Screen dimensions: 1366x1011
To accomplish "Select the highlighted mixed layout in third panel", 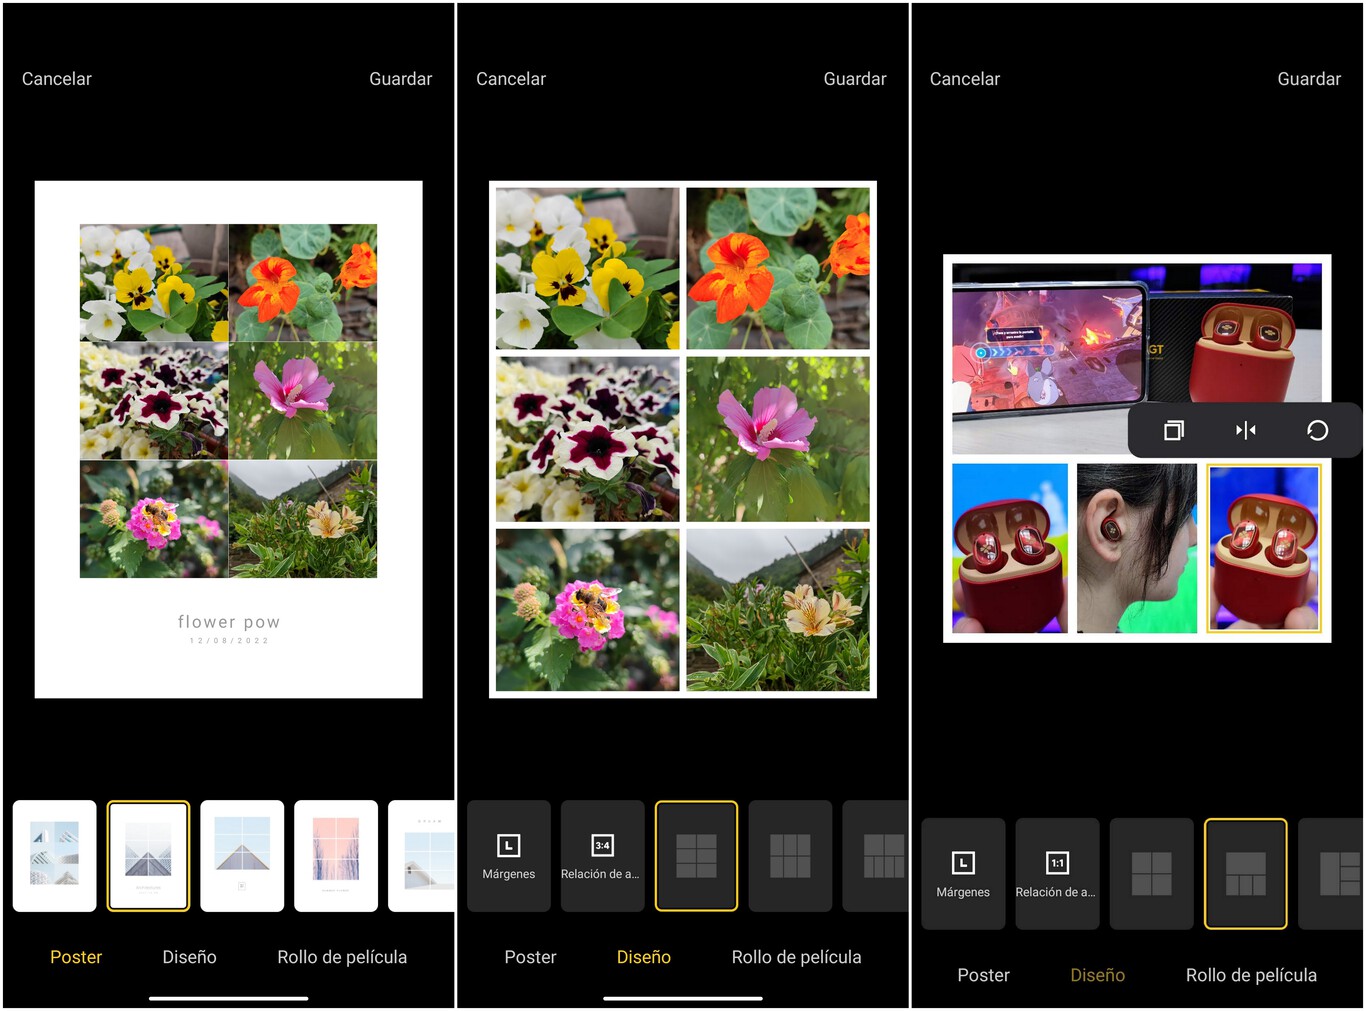I will (x=1245, y=872).
